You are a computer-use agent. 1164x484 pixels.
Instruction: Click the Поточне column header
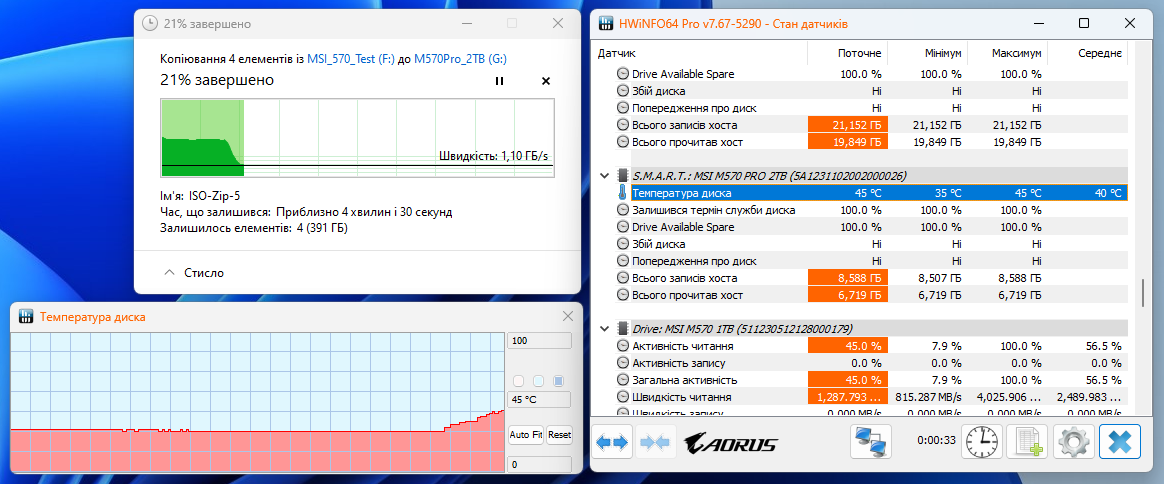tap(848, 54)
